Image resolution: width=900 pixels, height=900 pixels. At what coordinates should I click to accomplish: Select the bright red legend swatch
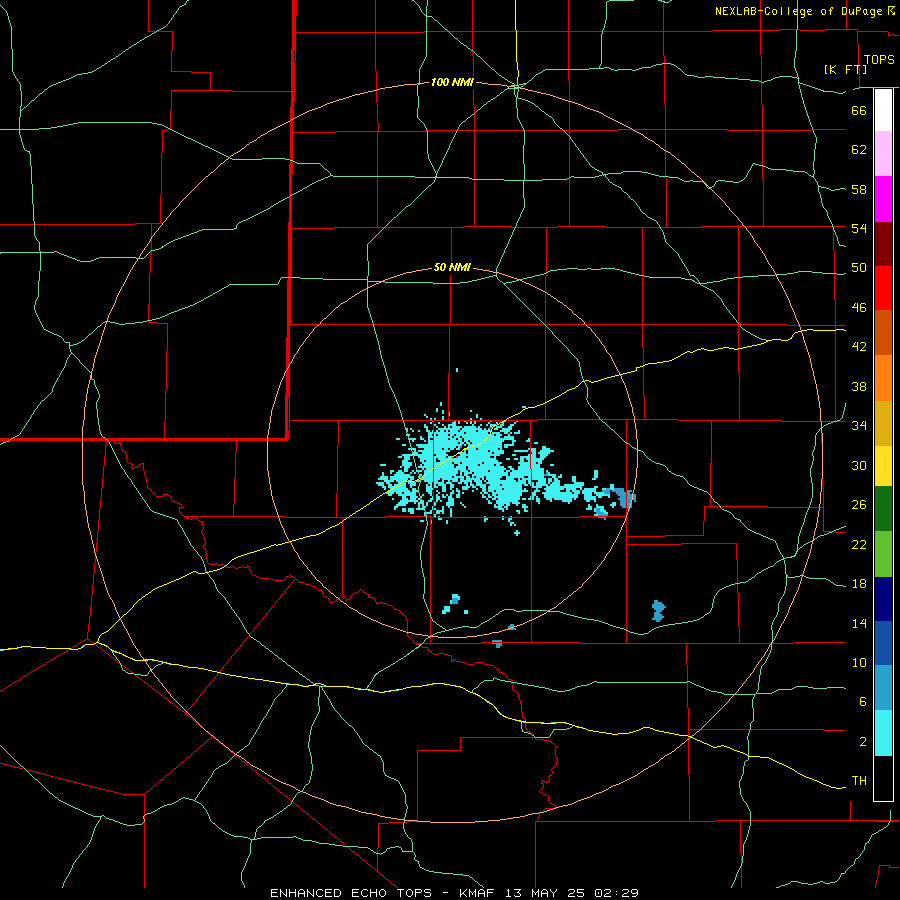pos(883,288)
